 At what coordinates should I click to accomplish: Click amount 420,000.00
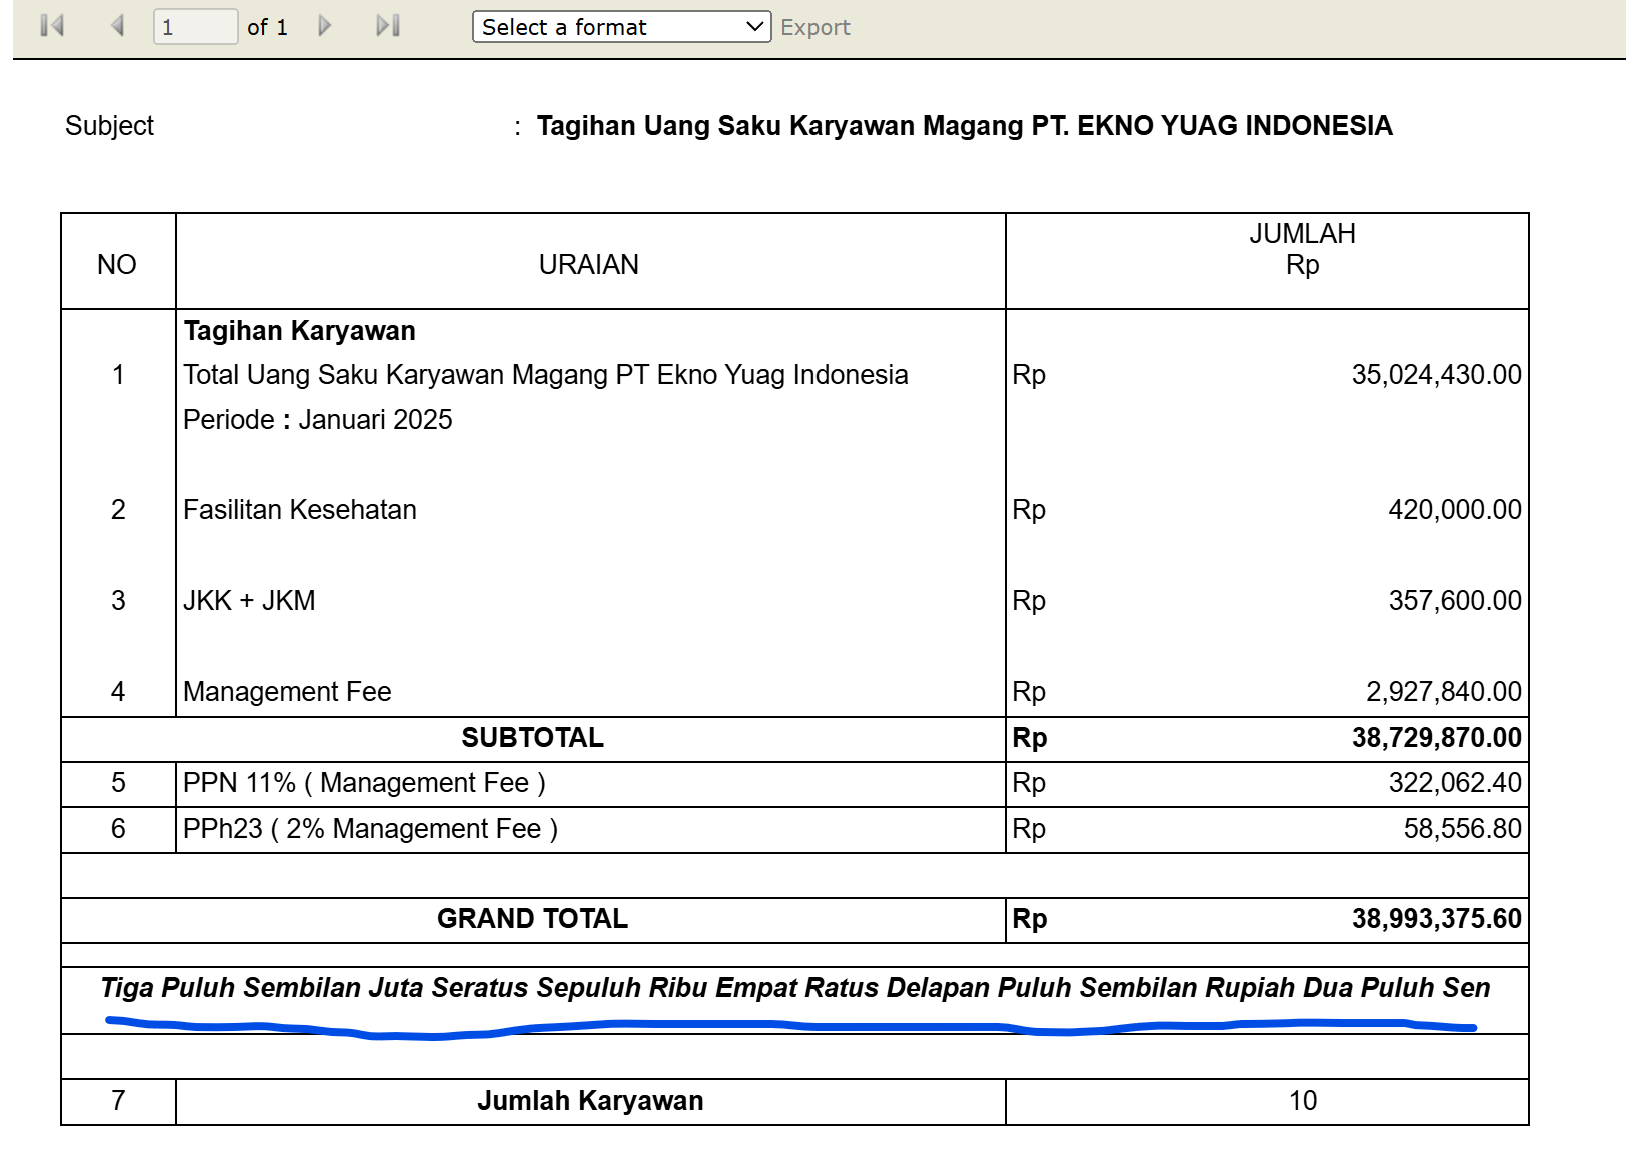pos(1455,510)
